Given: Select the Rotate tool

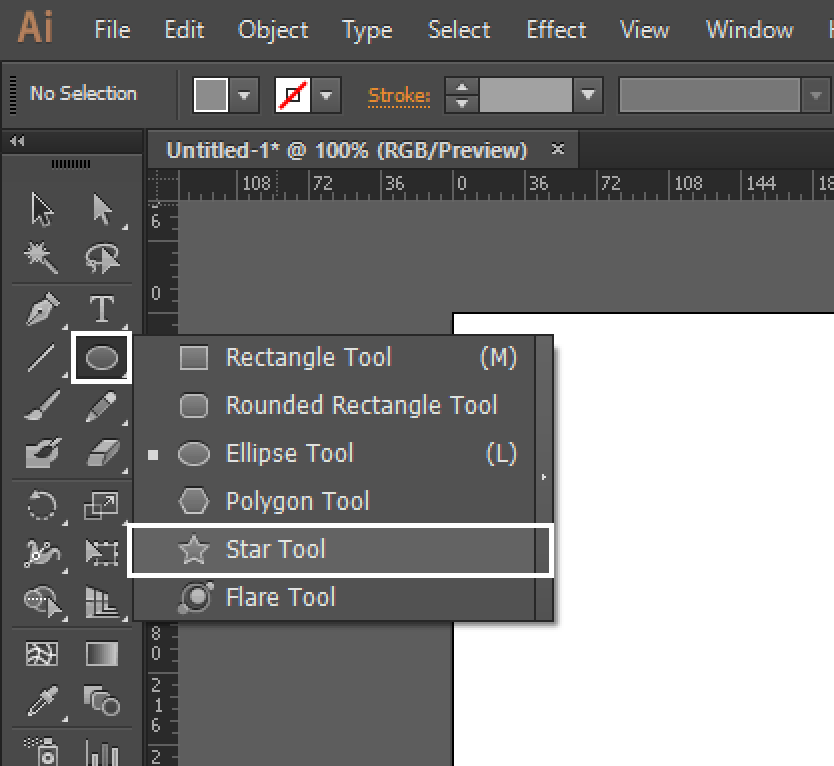Looking at the screenshot, I should (x=42, y=505).
